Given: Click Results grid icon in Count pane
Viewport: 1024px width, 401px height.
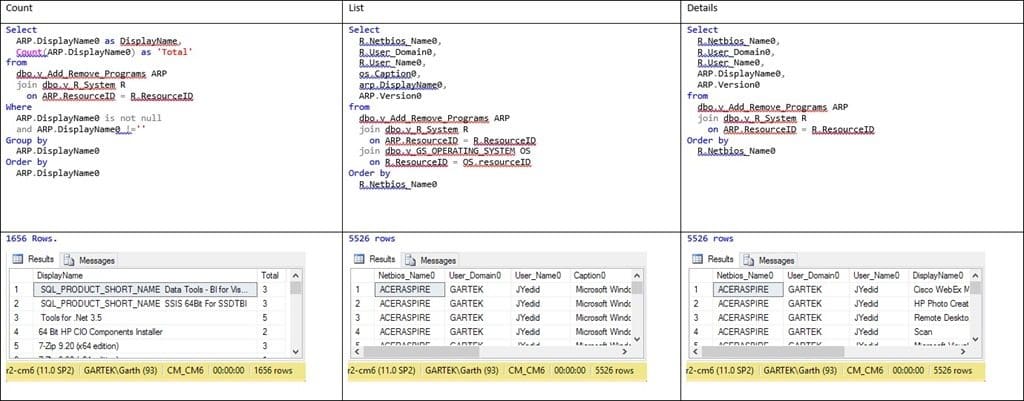Looking at the screenshot, I should (x=18, y=259).
